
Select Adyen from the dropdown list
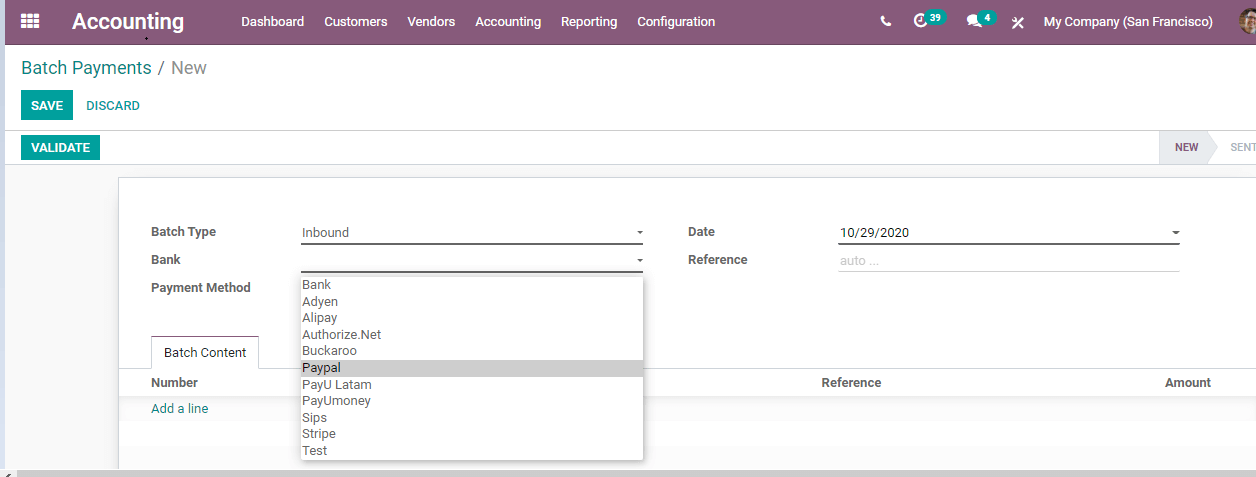point(471,301)
